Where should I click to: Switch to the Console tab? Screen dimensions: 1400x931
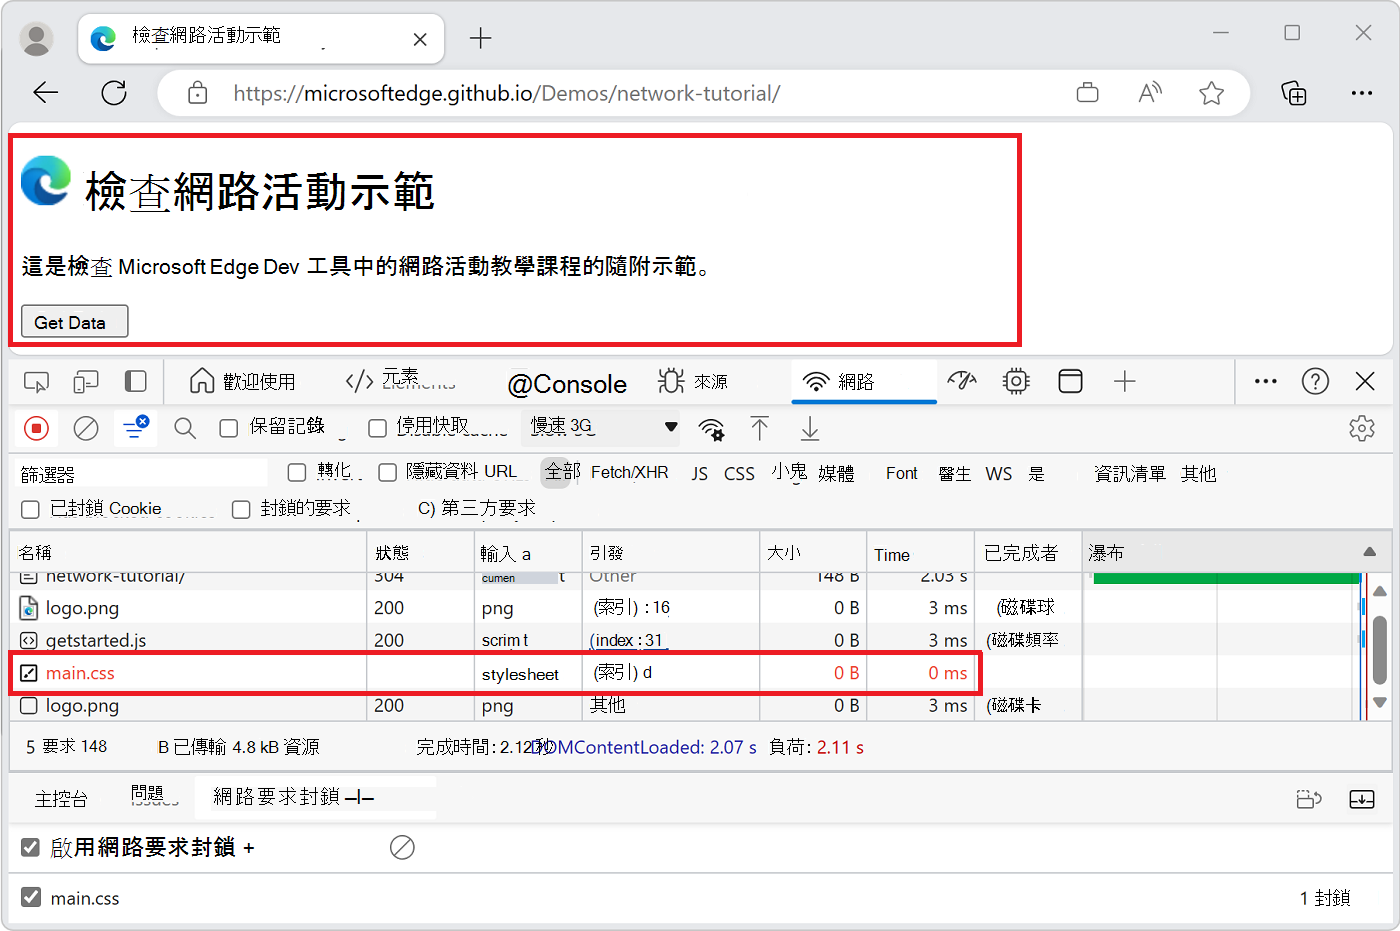coord(568,382)
